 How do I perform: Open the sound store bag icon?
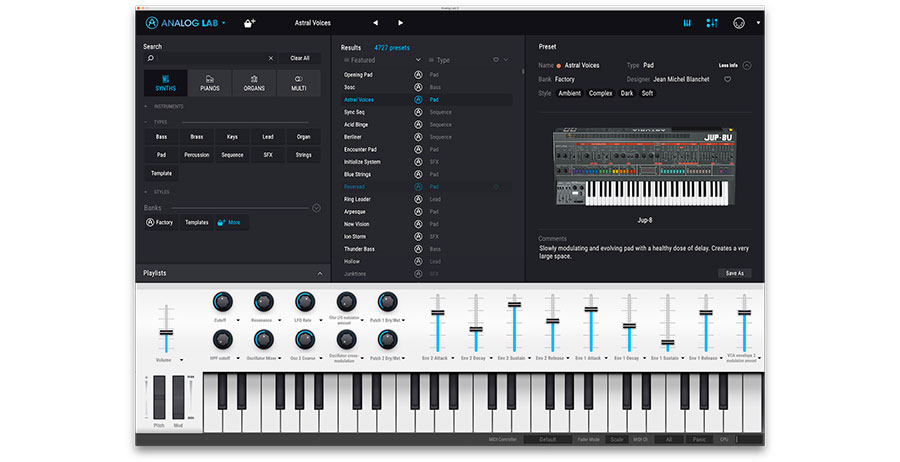point(249,23)
